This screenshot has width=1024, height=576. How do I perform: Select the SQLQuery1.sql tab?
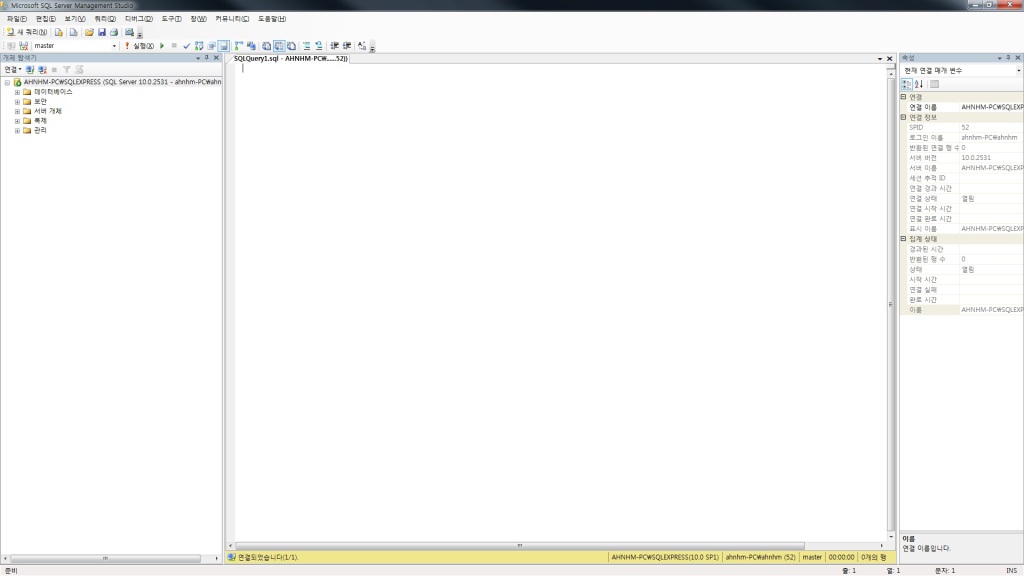pyautogui.click(x=290, y=58)
